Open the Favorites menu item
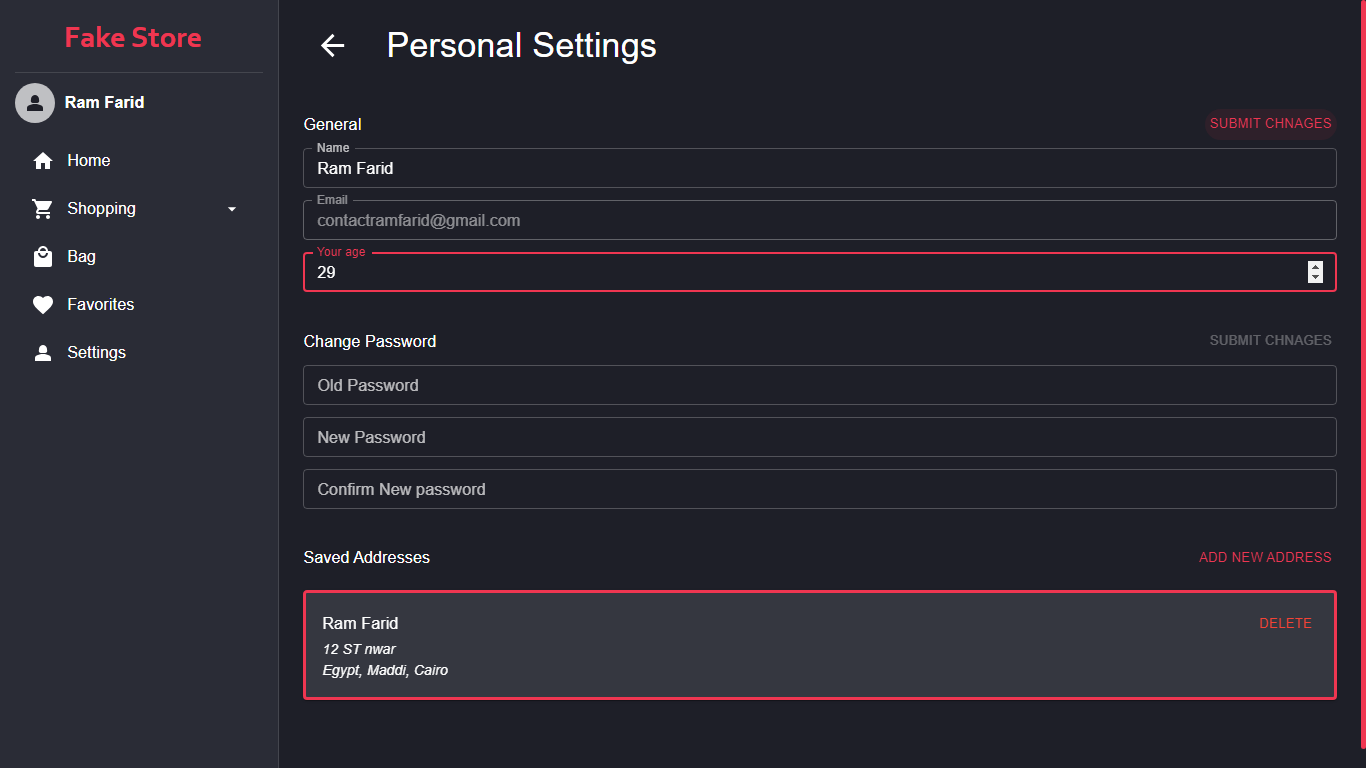 click(x=100, y=305)
